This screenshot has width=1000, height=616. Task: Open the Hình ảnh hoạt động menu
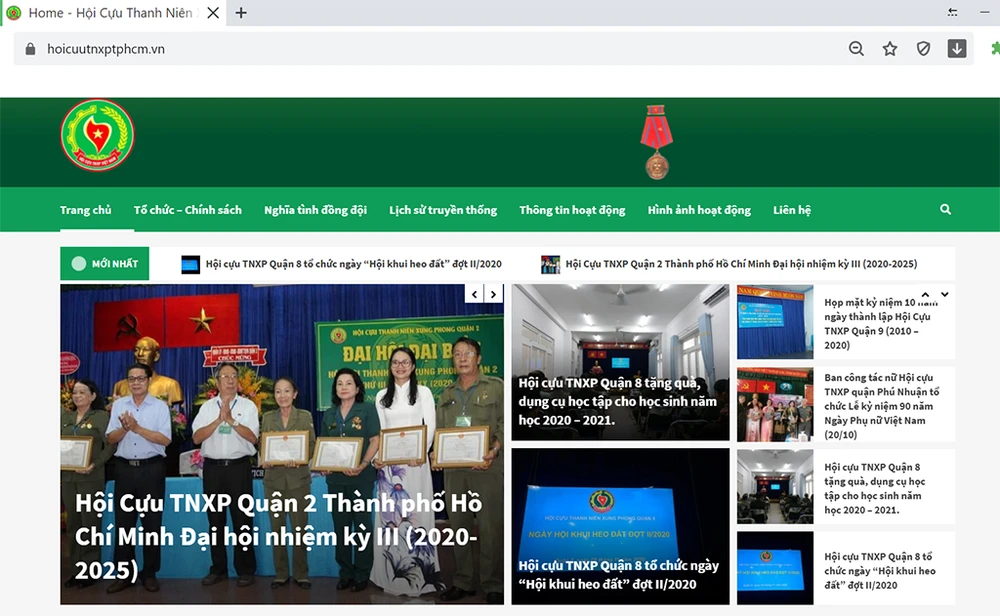coord(699,210)
